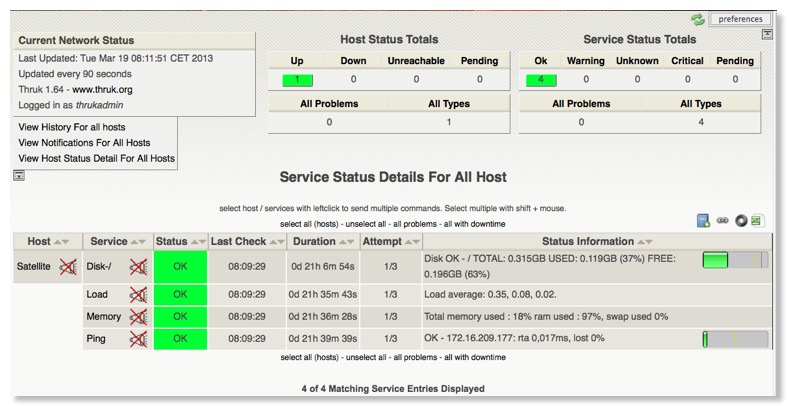Sort the table by the Host column
Viewport: 787px width, 406px height.
tap(62, 242)
